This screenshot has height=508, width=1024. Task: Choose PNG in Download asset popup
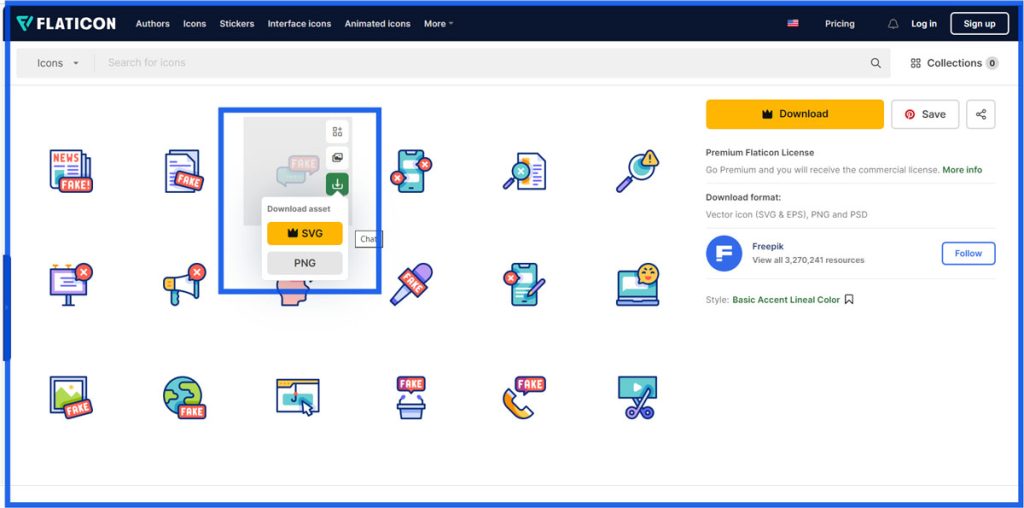tap(305, 263)
